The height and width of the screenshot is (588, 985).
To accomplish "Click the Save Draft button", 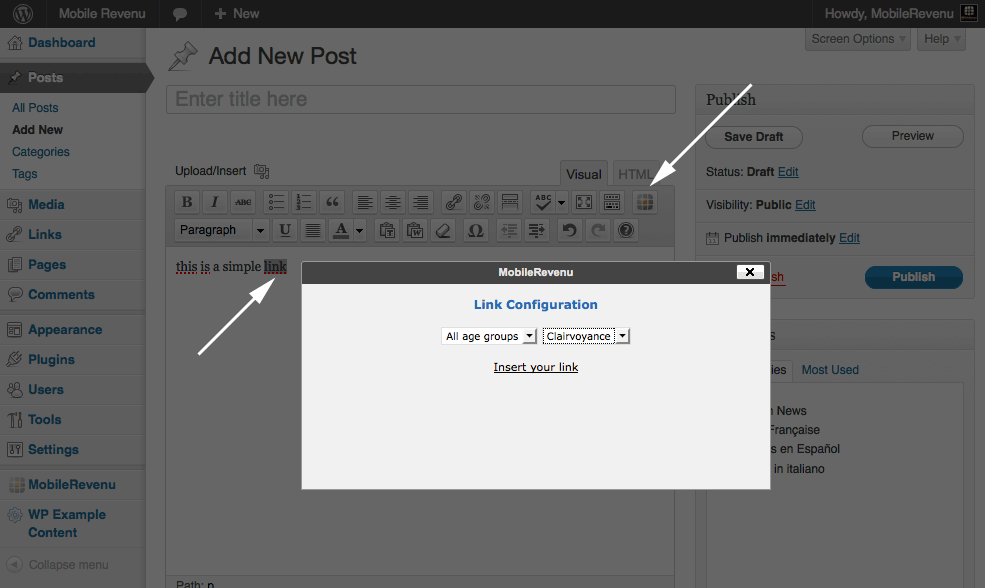I will pyautogui.click(x=754, y=137).
